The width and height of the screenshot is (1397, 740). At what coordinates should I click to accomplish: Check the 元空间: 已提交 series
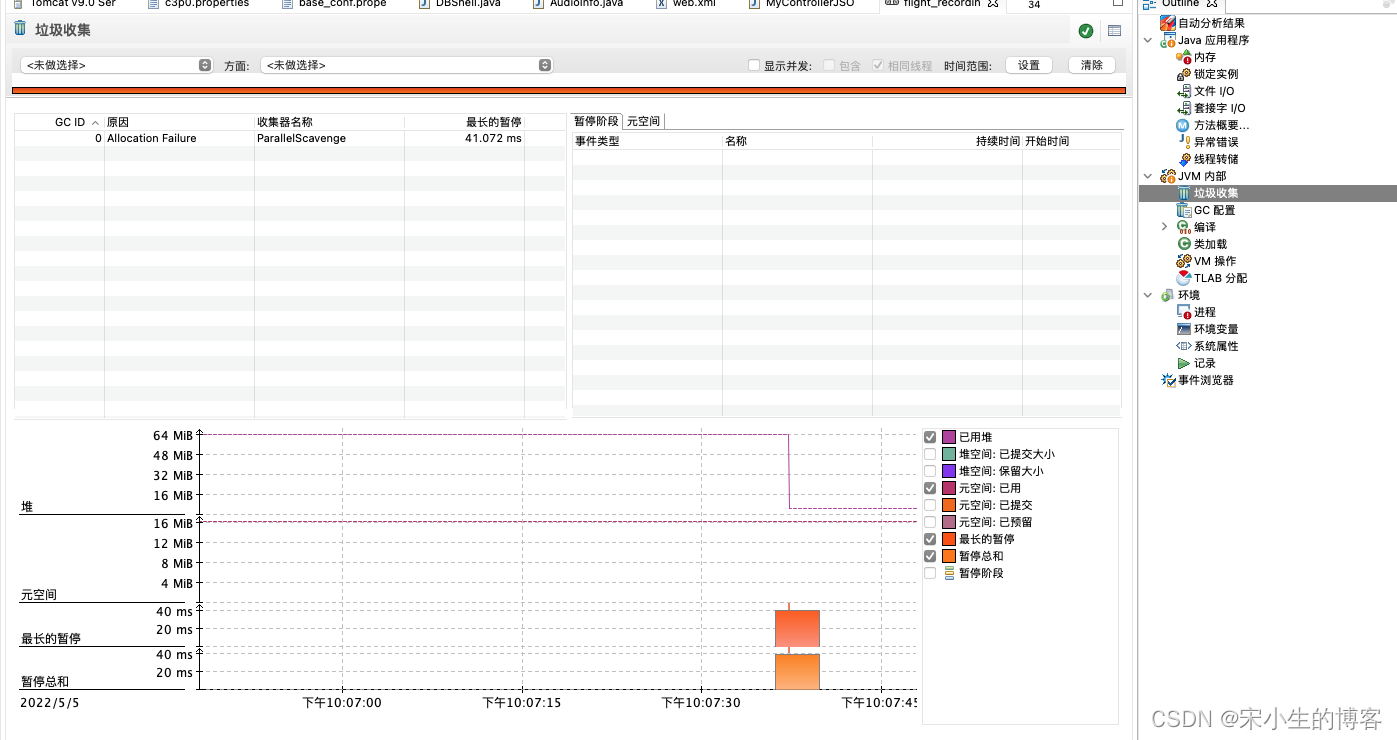tap(931, 505)
